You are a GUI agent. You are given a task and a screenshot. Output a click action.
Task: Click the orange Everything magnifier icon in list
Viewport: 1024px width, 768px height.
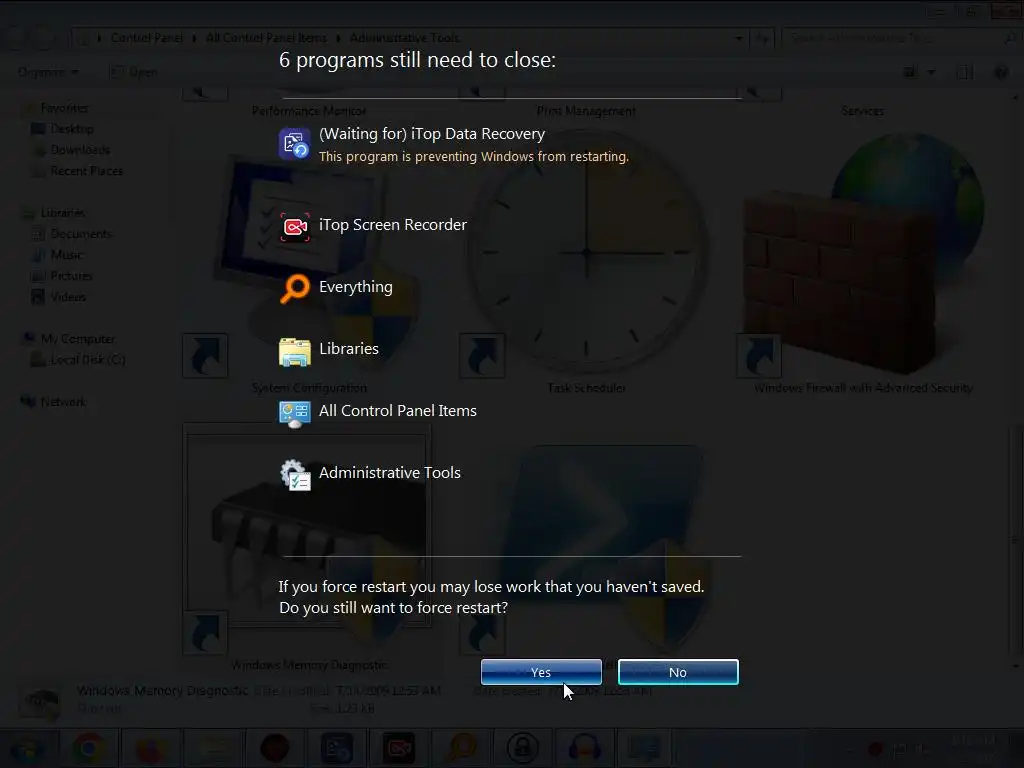[x=295, y=288]
